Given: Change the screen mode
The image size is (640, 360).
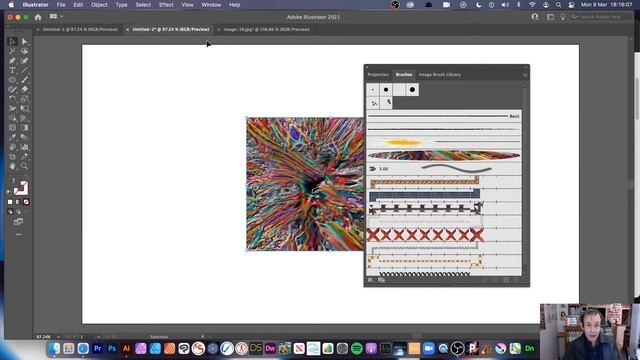Looking at the screenshot, I should coord(18,222).
